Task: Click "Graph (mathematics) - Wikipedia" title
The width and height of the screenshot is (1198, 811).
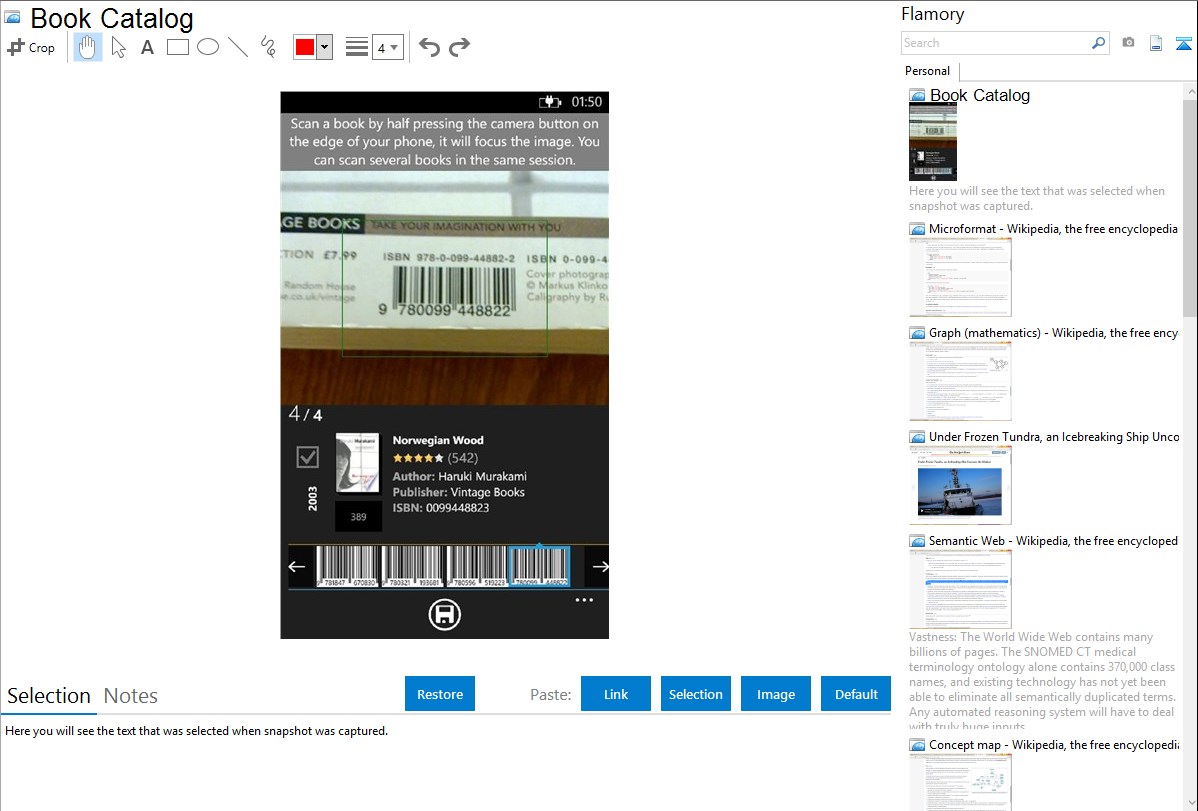Action: click(1053, 333)
